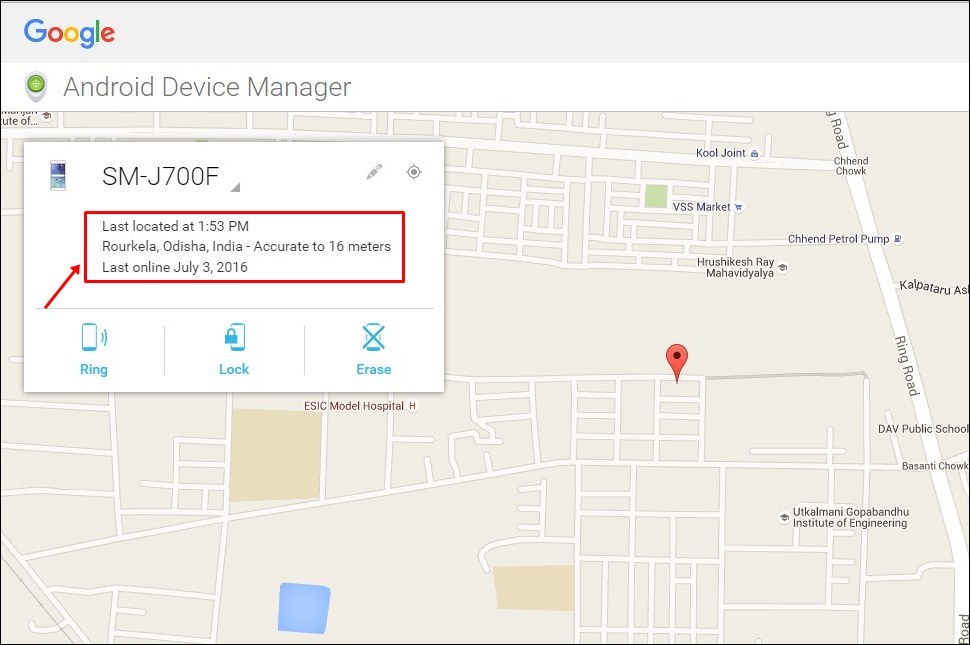Click the green park square near VSS Market
The height and width of the screenshot is (645, 970).
coord(656,196)
